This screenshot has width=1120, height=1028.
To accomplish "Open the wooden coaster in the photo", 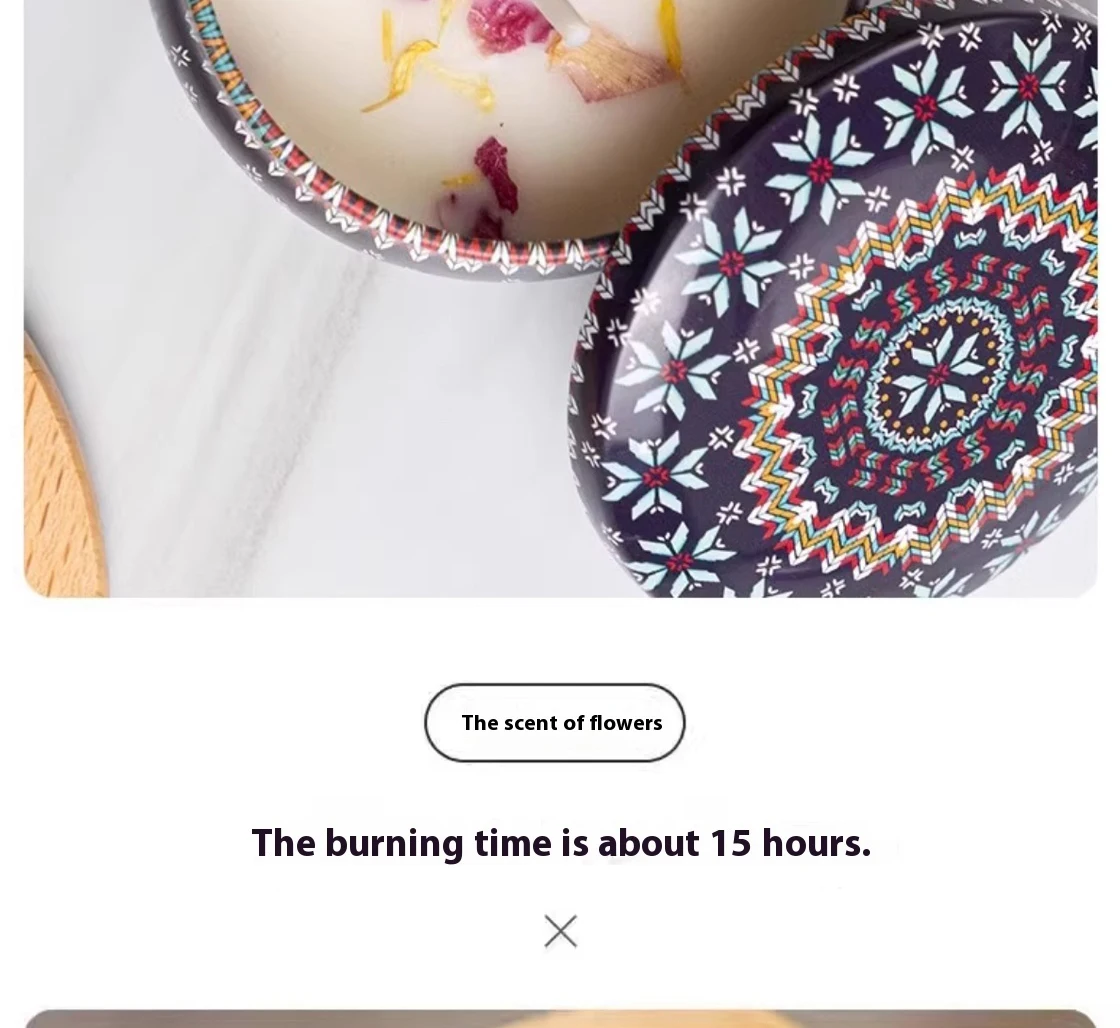I will [x=61, y=471].
